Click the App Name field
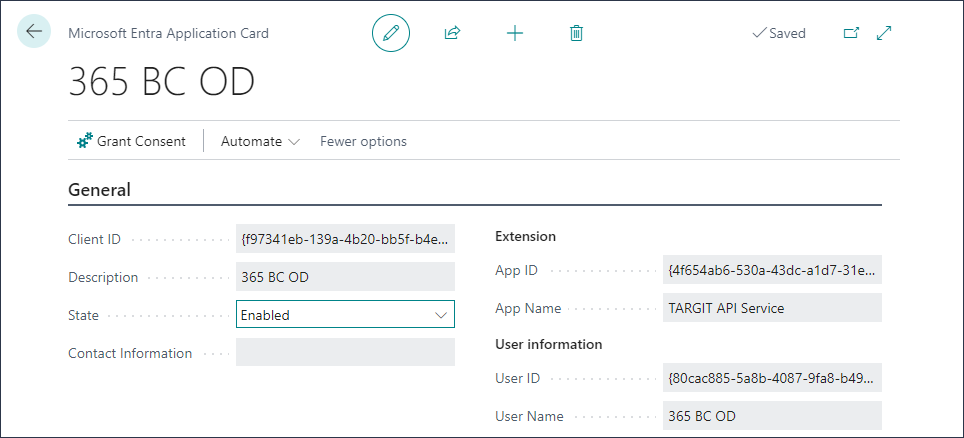 coord(772,308)
